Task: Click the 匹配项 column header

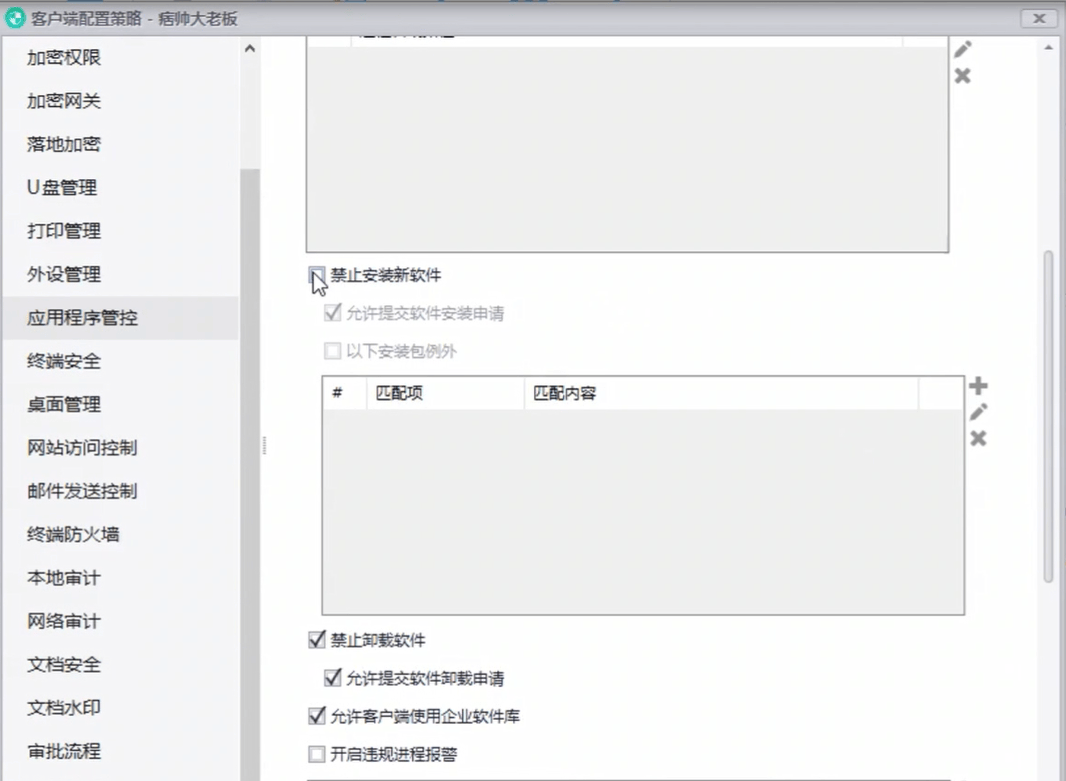Action: coord(399,393)
